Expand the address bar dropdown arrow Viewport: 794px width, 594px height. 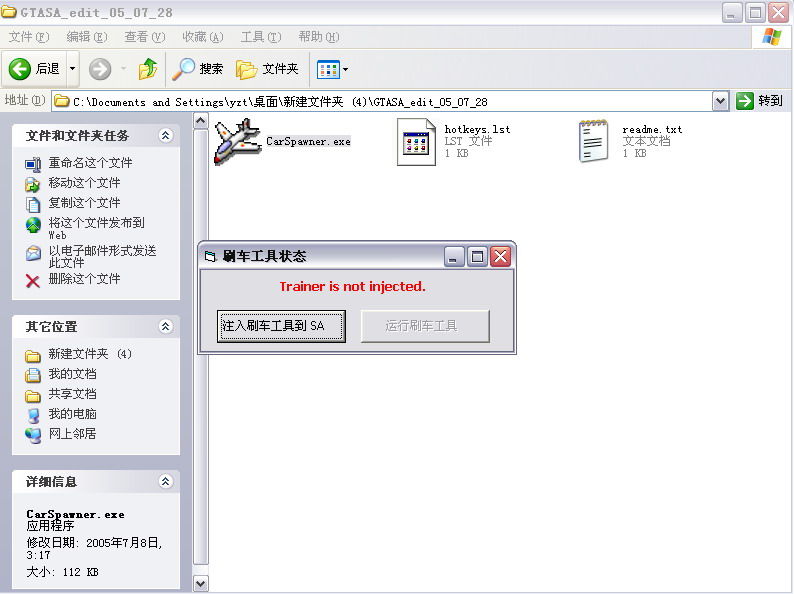[720, 101]
